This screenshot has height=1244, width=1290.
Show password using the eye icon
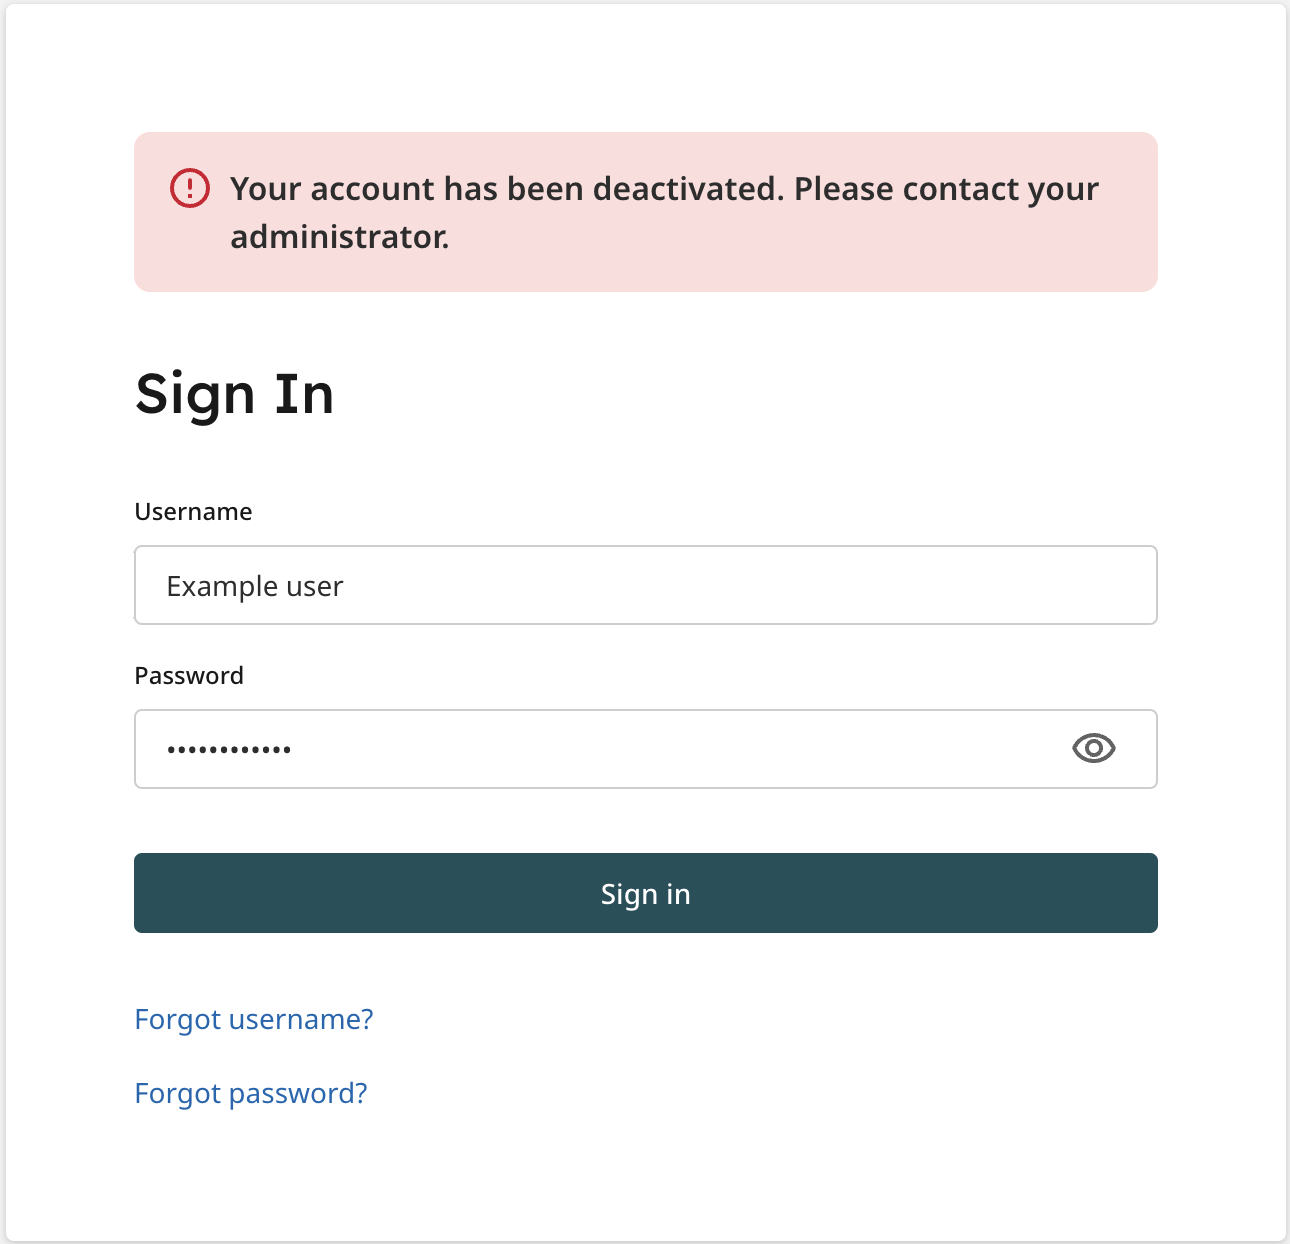(1093, 748)
